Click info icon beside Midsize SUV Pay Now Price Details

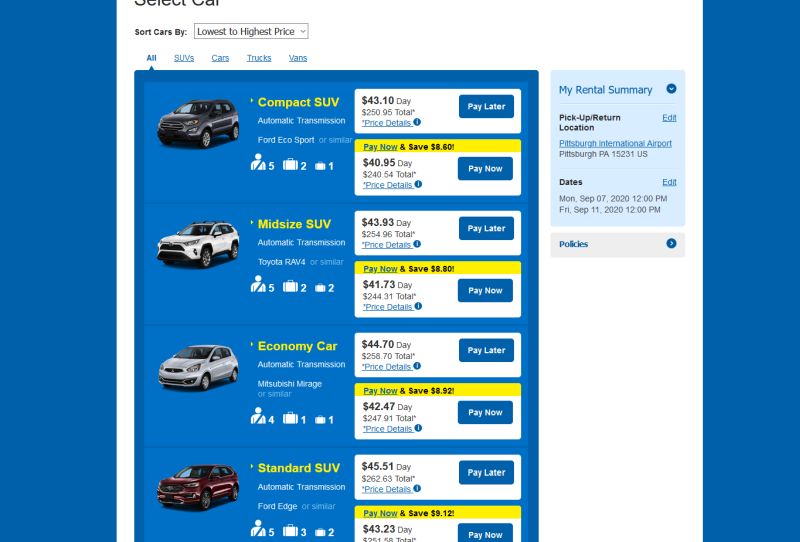pyautogui.click(x=418, y=306)
